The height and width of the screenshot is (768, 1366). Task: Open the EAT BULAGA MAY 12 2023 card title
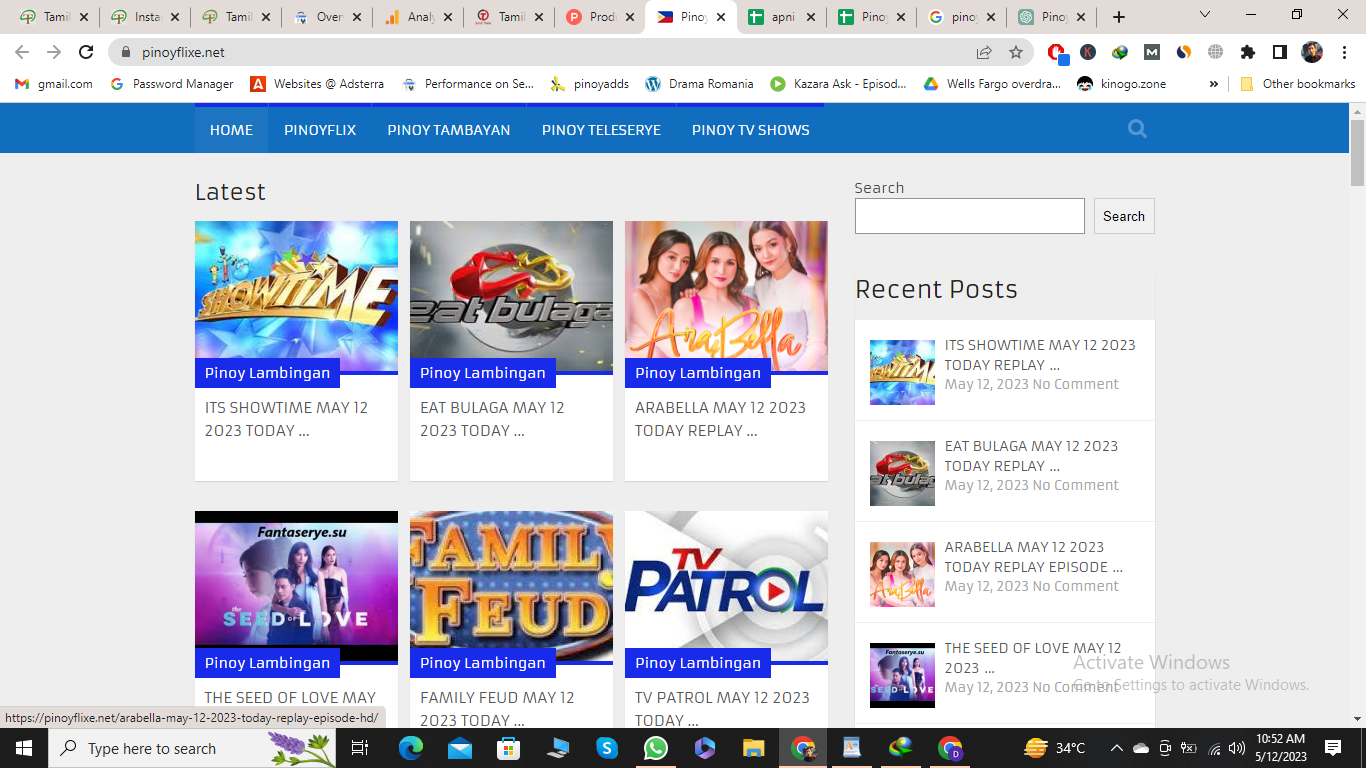point(492,419)
